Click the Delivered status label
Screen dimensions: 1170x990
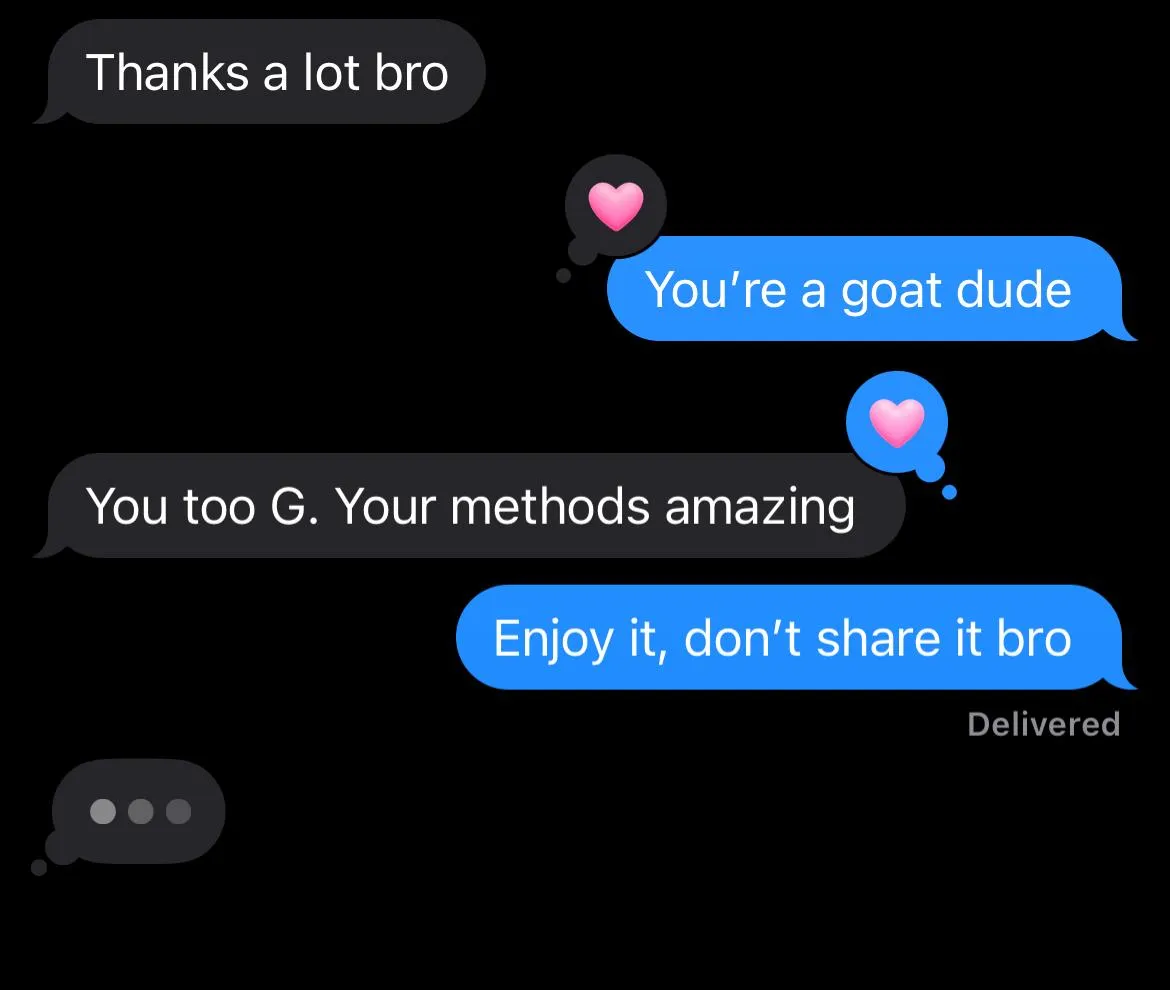click(x=1043, y=724)
